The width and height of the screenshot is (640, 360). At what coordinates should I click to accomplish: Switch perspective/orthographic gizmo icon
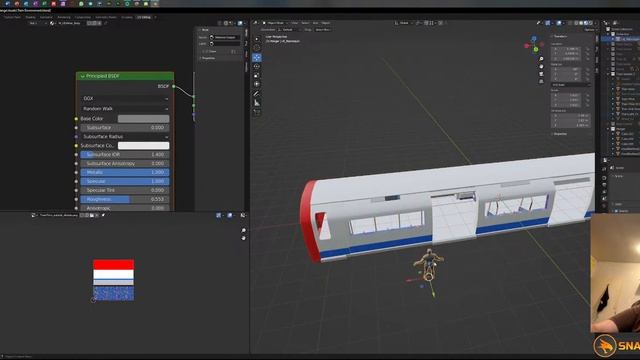tap(541, 81)
